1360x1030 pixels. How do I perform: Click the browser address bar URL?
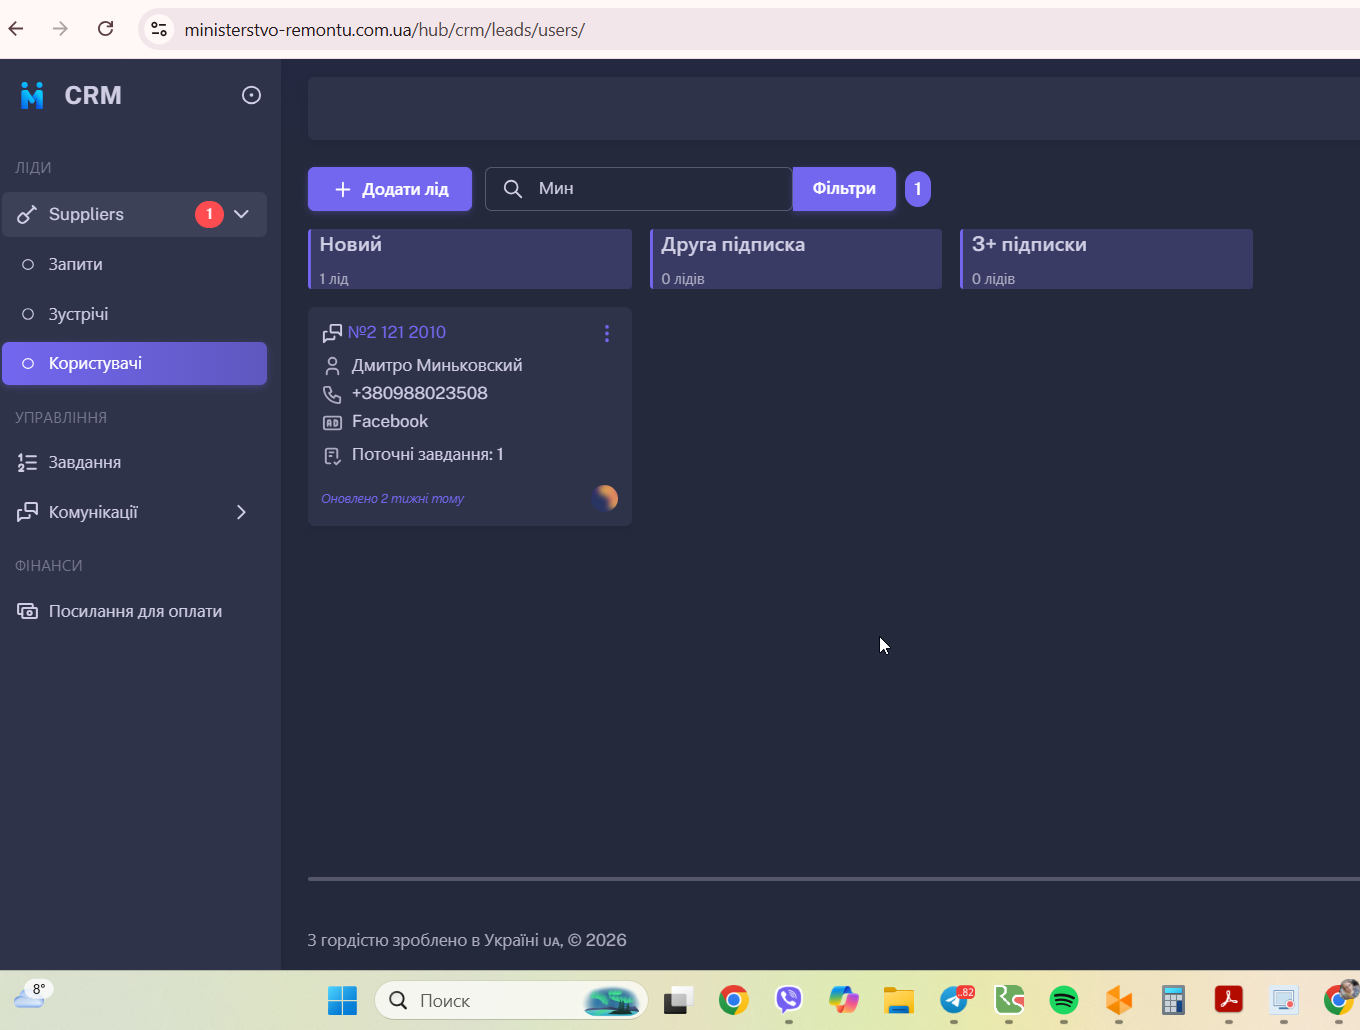385,30
